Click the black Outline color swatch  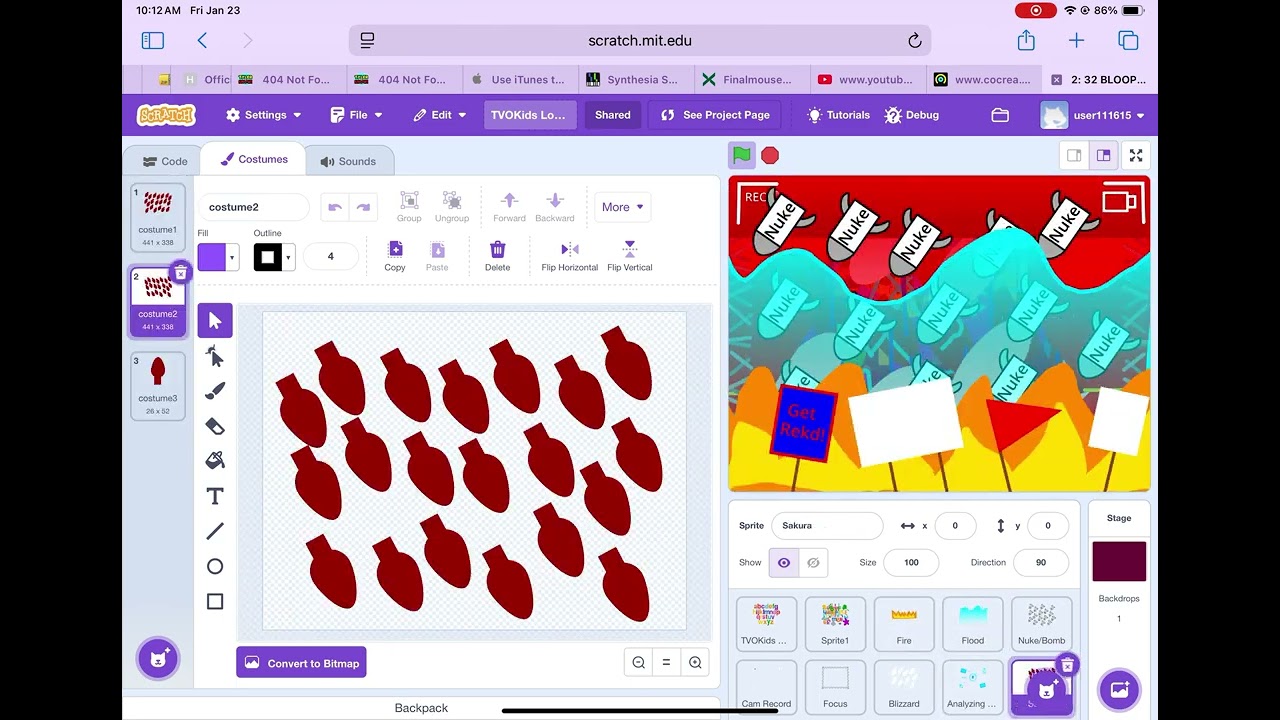point(267,258)
